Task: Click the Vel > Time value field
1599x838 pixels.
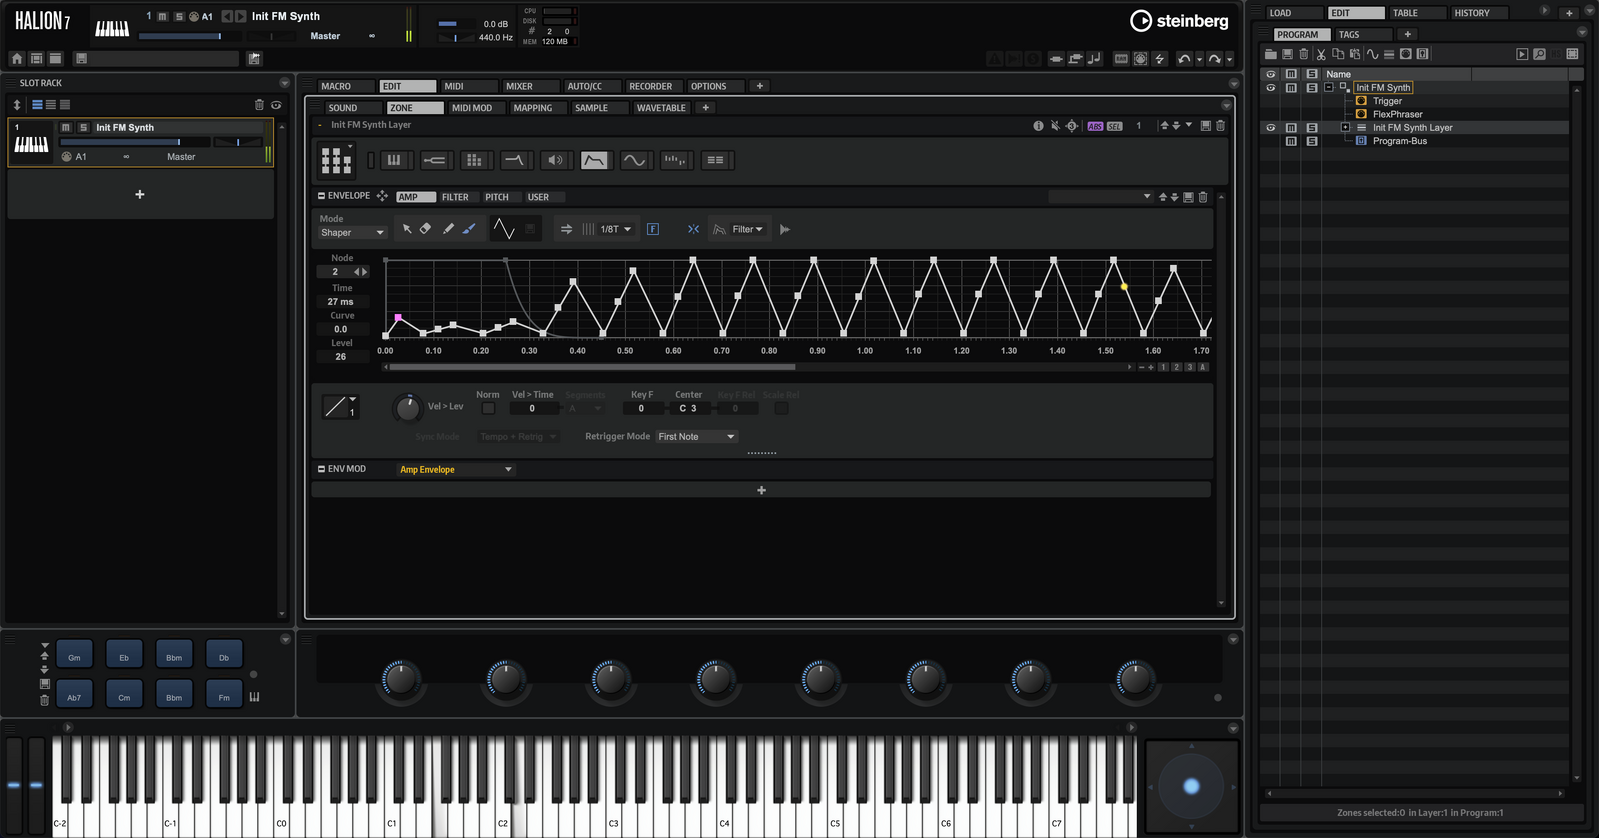Action: point(532,408)
